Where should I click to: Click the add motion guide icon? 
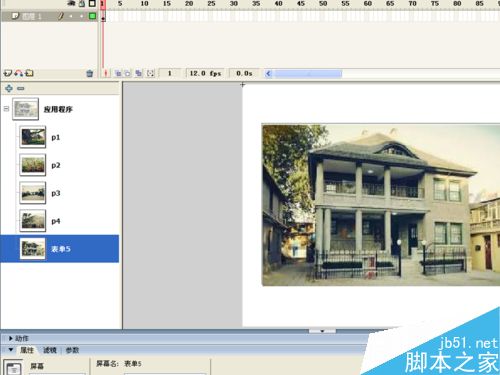[19, 73]
